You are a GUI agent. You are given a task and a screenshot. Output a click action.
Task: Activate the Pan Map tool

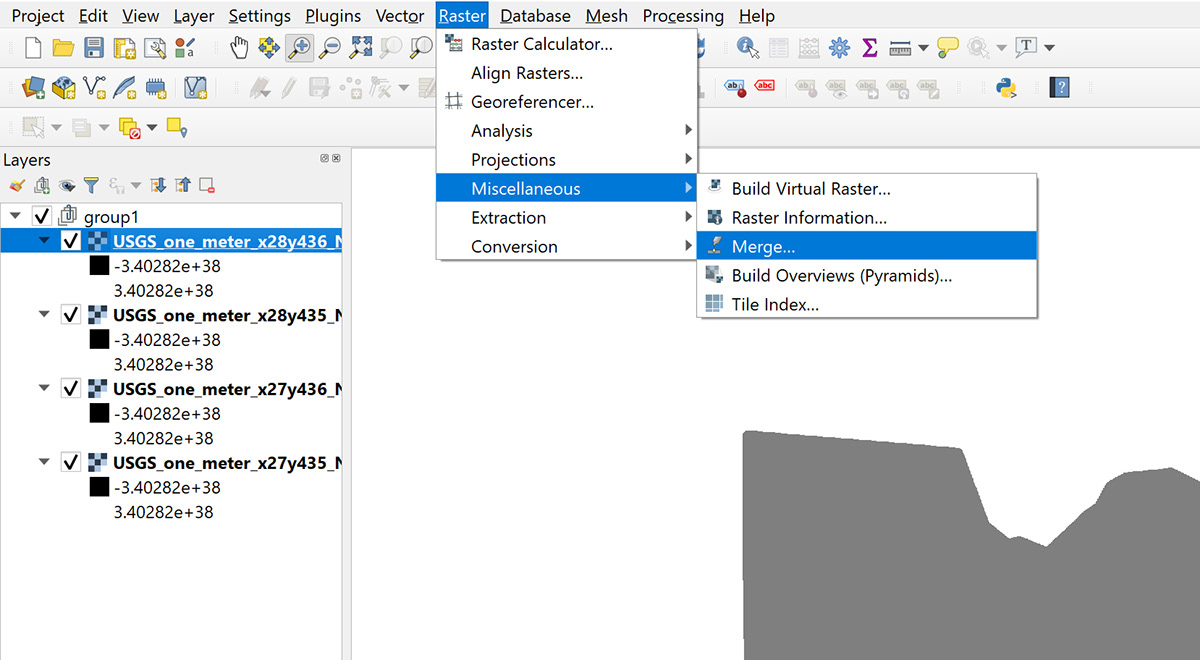239,47
